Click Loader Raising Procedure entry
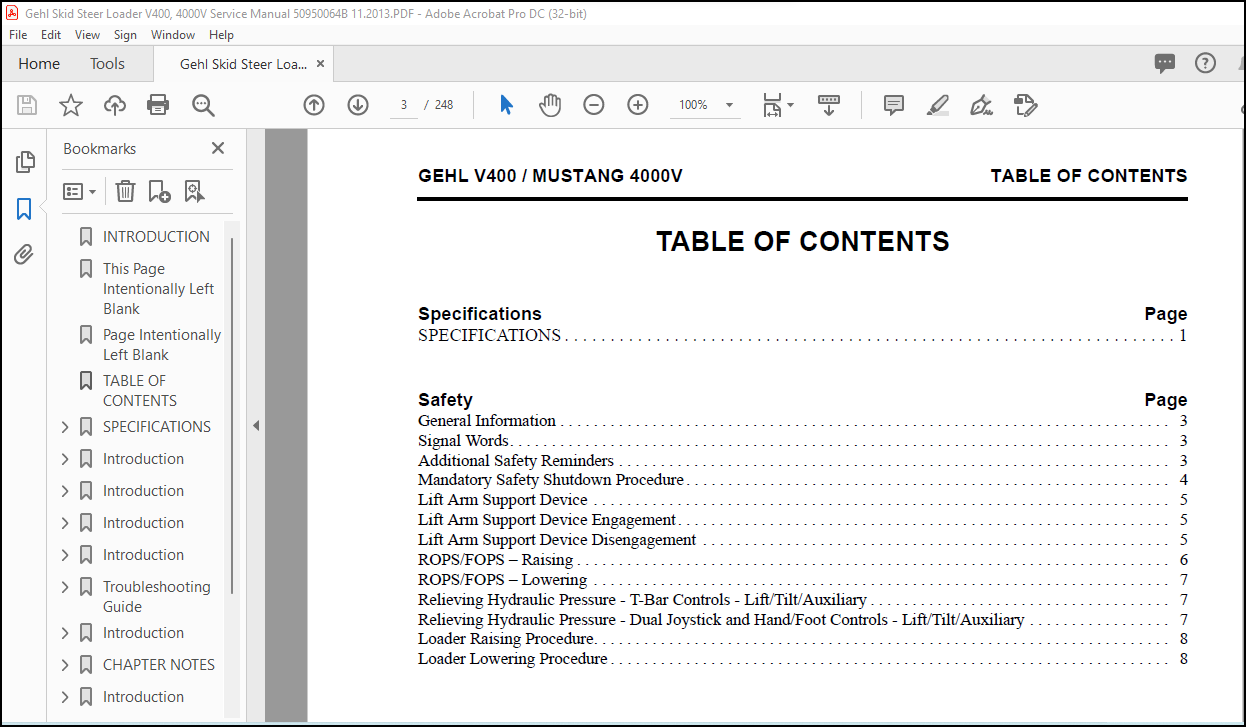The width and height of the screenshot is (1246, 727). coord(802,639)
